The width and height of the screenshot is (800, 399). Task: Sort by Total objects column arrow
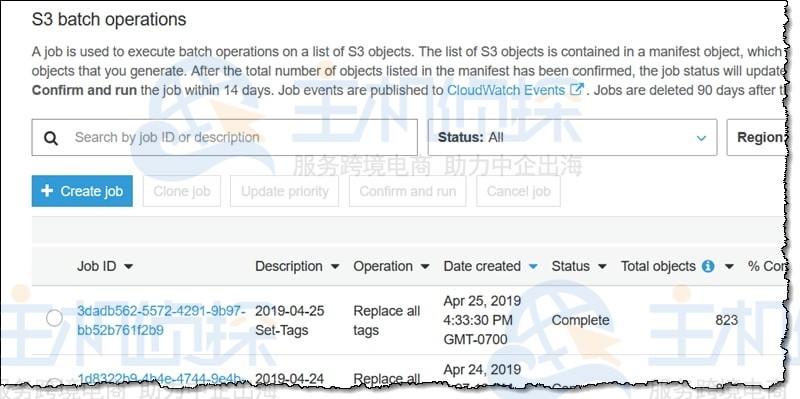pyautogui.click(x=729, y=267)
